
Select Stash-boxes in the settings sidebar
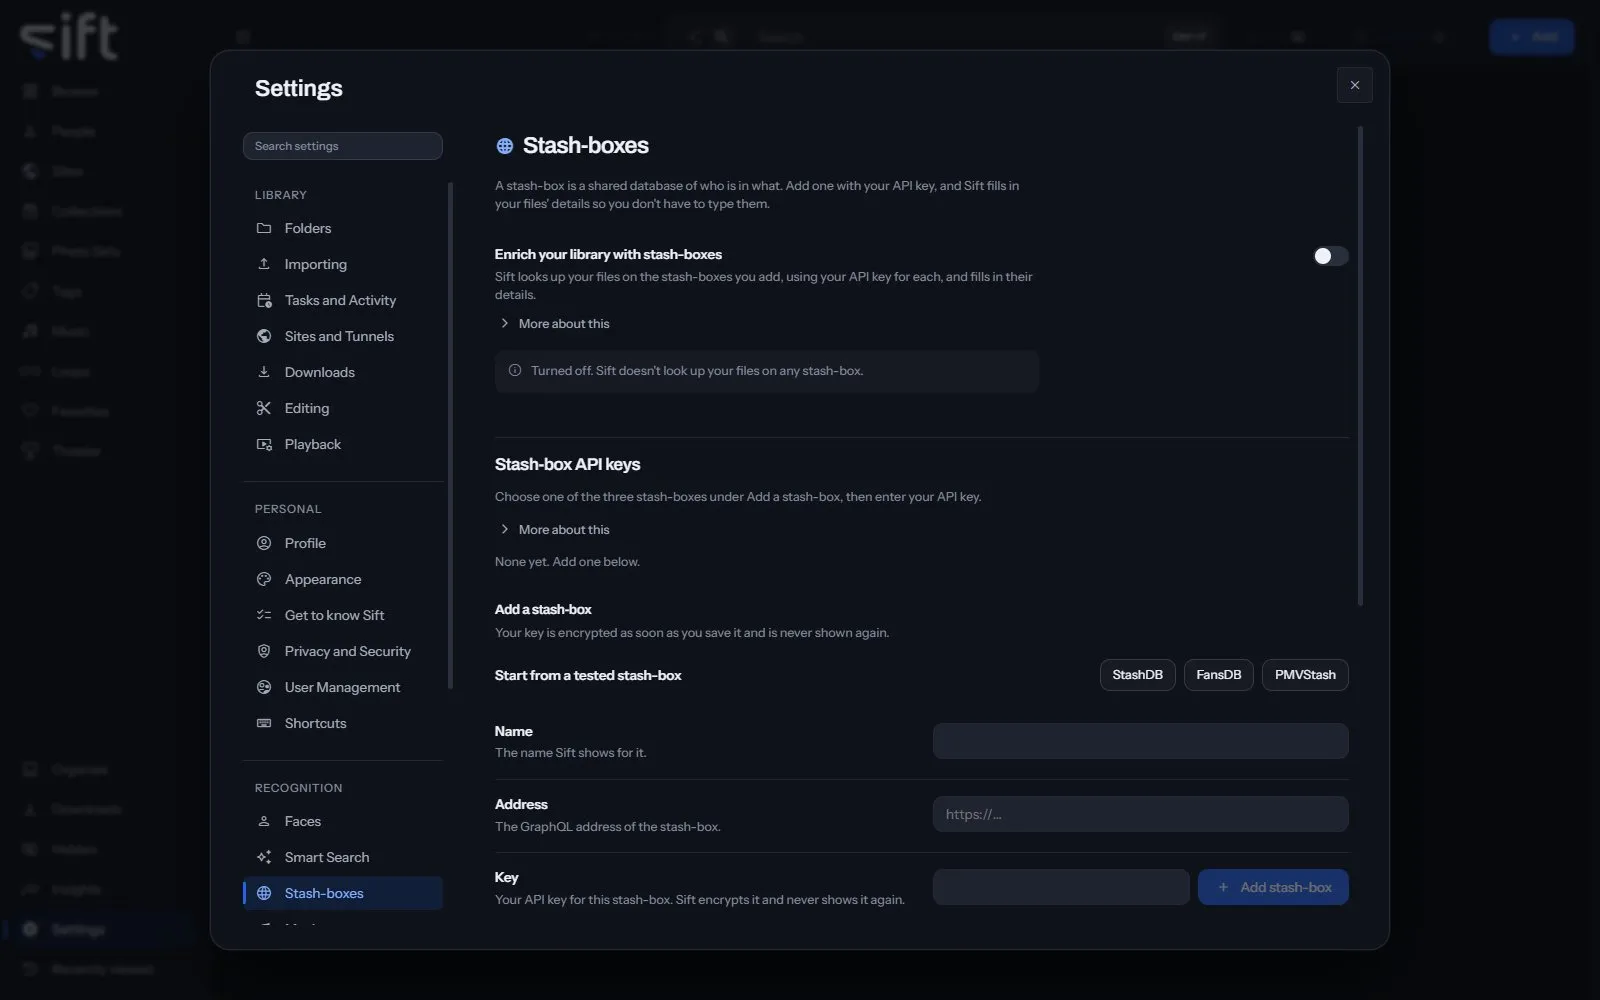tap(343, 893)
